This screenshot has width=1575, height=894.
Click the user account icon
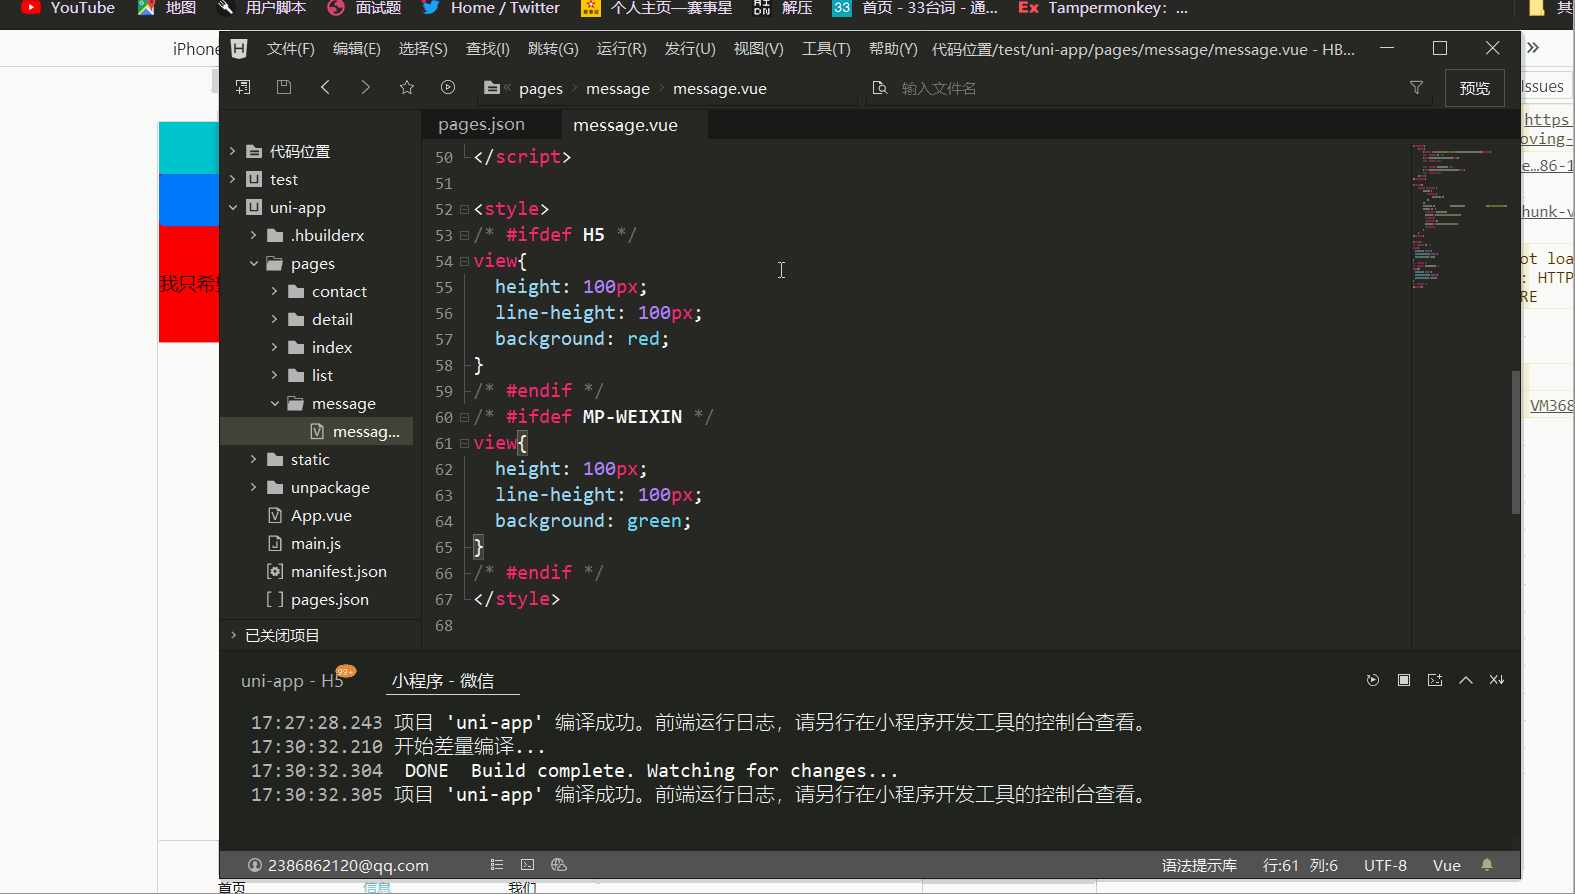point(255,865)
